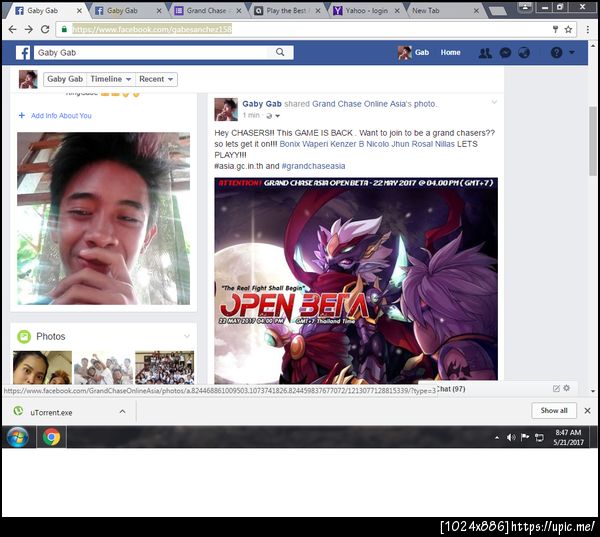The height and width of the screenshot is (537, 600).
Task: Click compose new message icon in chat bar
Action: [556, 389]
